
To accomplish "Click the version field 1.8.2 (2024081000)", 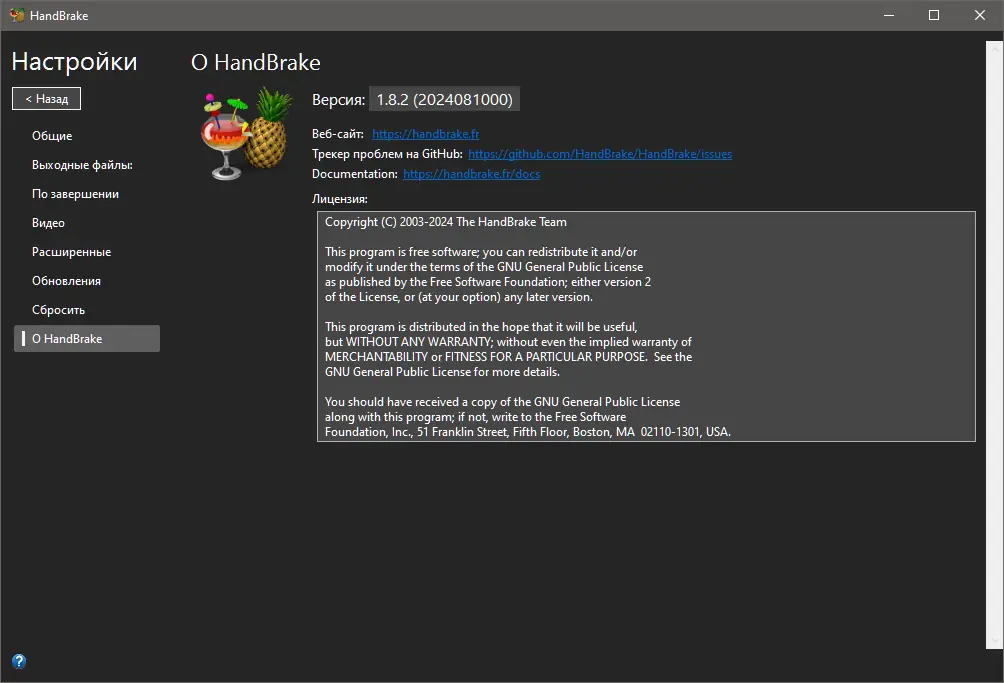I will click(444, 99).
